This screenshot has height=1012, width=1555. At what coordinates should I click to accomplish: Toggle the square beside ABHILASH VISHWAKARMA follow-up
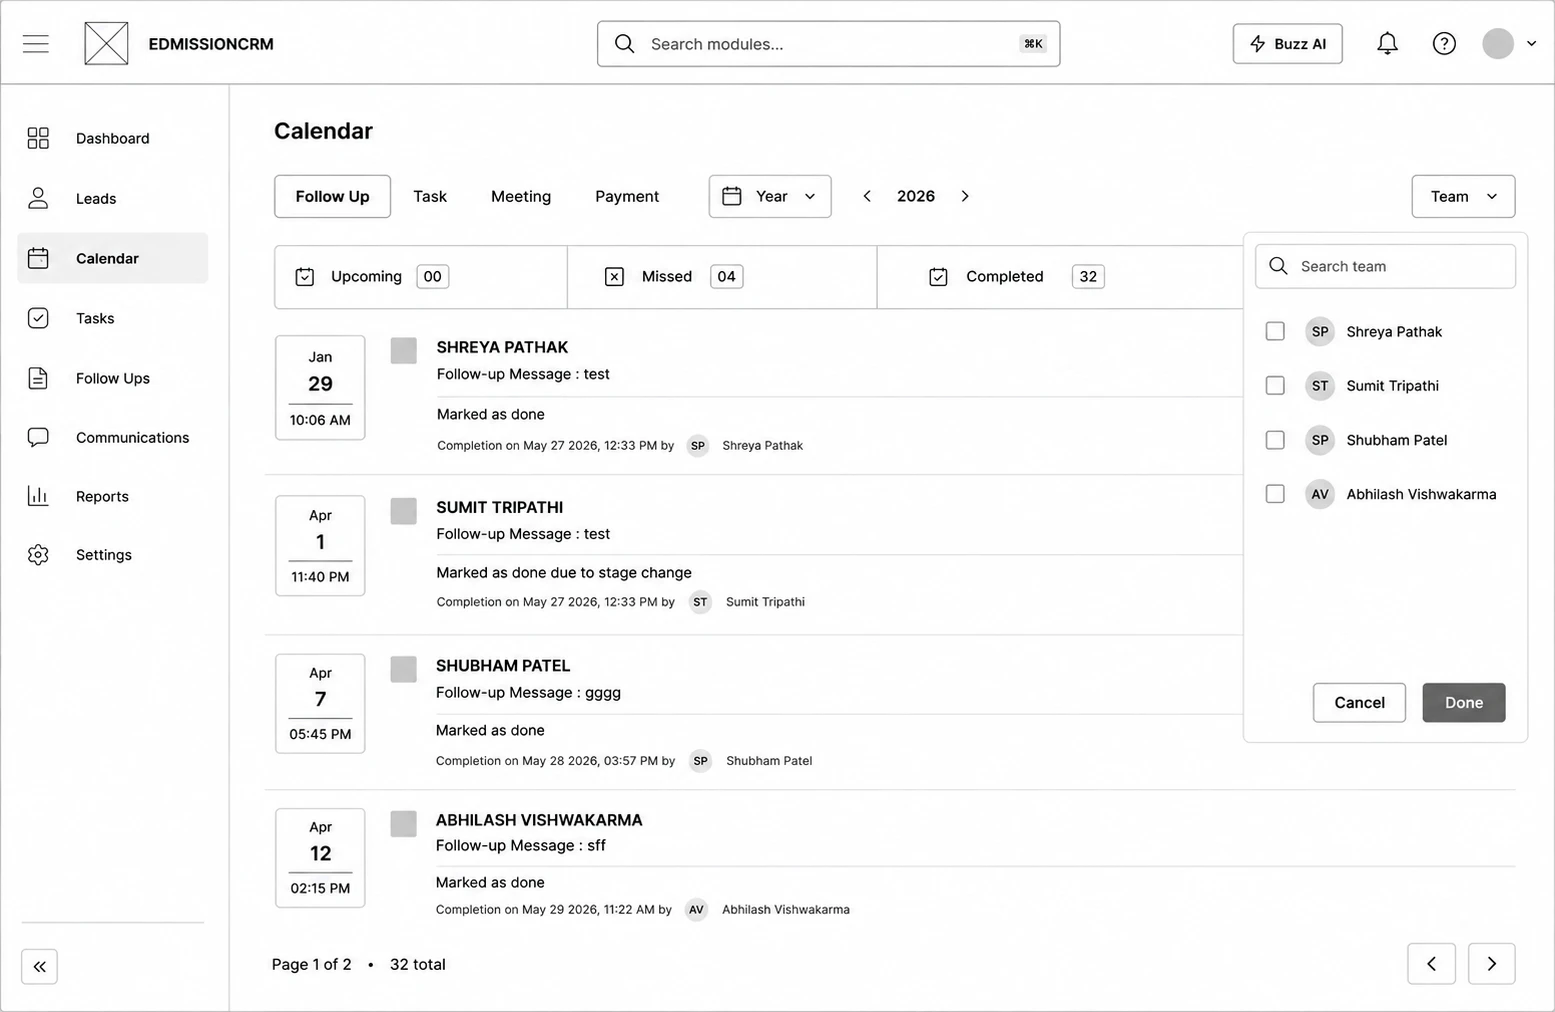point(403,824)
